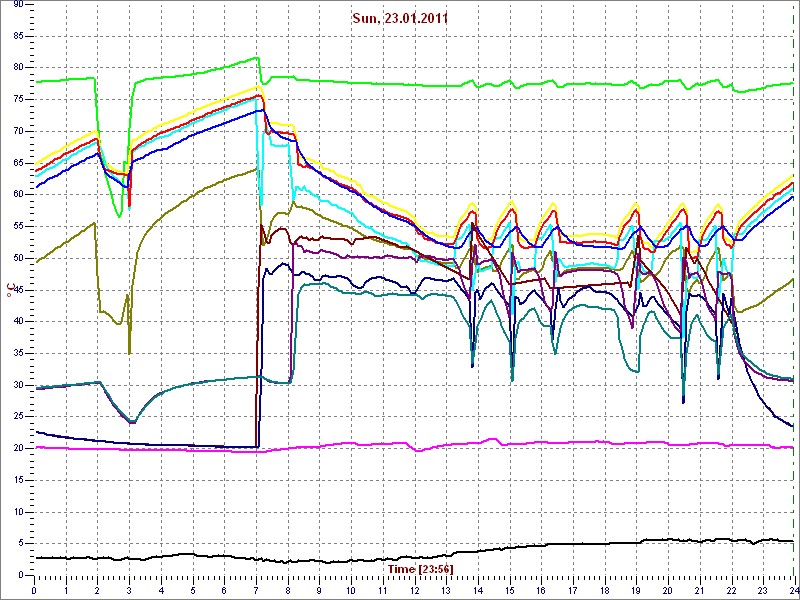
Task: Click hour 16 on the time axis
Action: pos(540,590)
